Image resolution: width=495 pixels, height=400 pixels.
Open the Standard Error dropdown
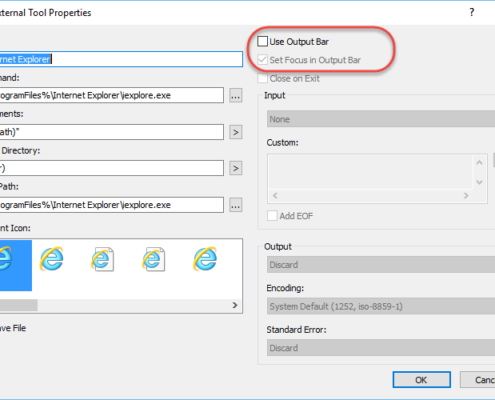381,348
